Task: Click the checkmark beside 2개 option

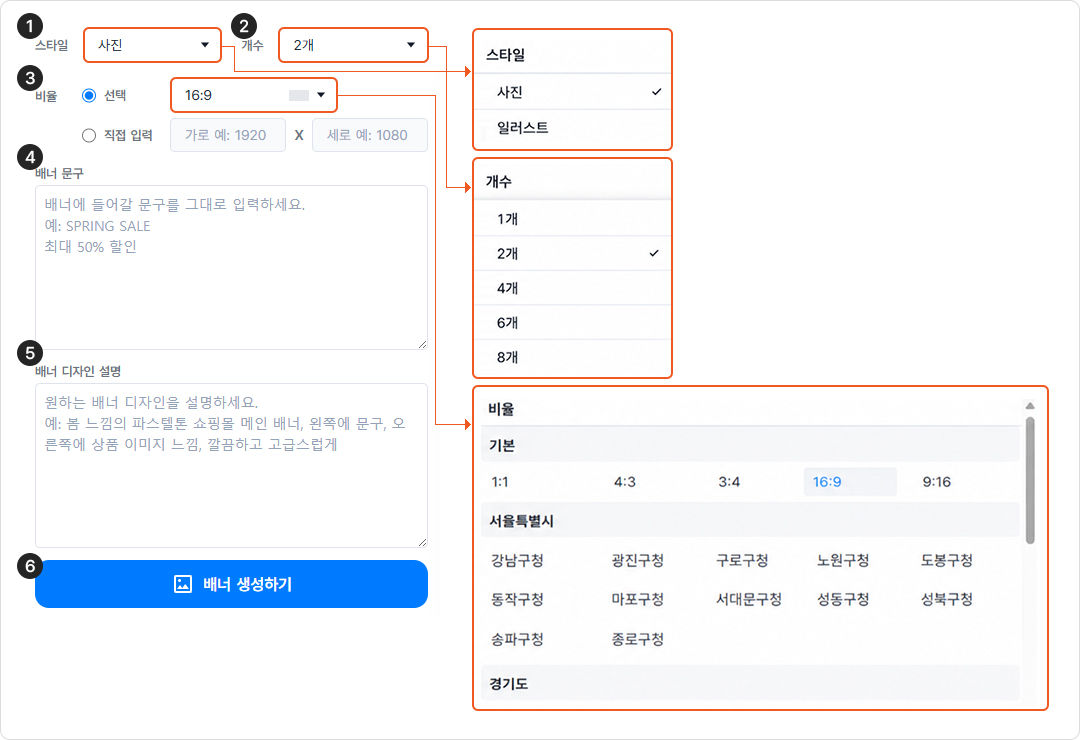Action: coord(654,253)
